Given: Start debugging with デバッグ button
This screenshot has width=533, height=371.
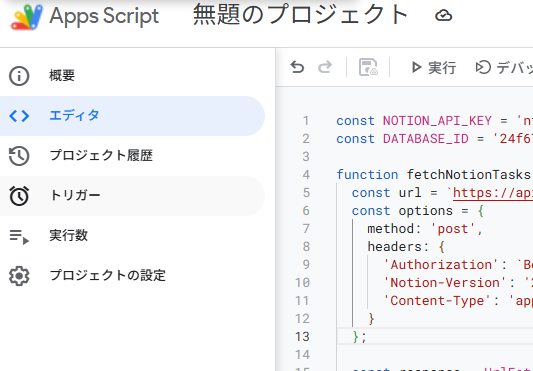Looking at the screenshot, I should point(503,67).
